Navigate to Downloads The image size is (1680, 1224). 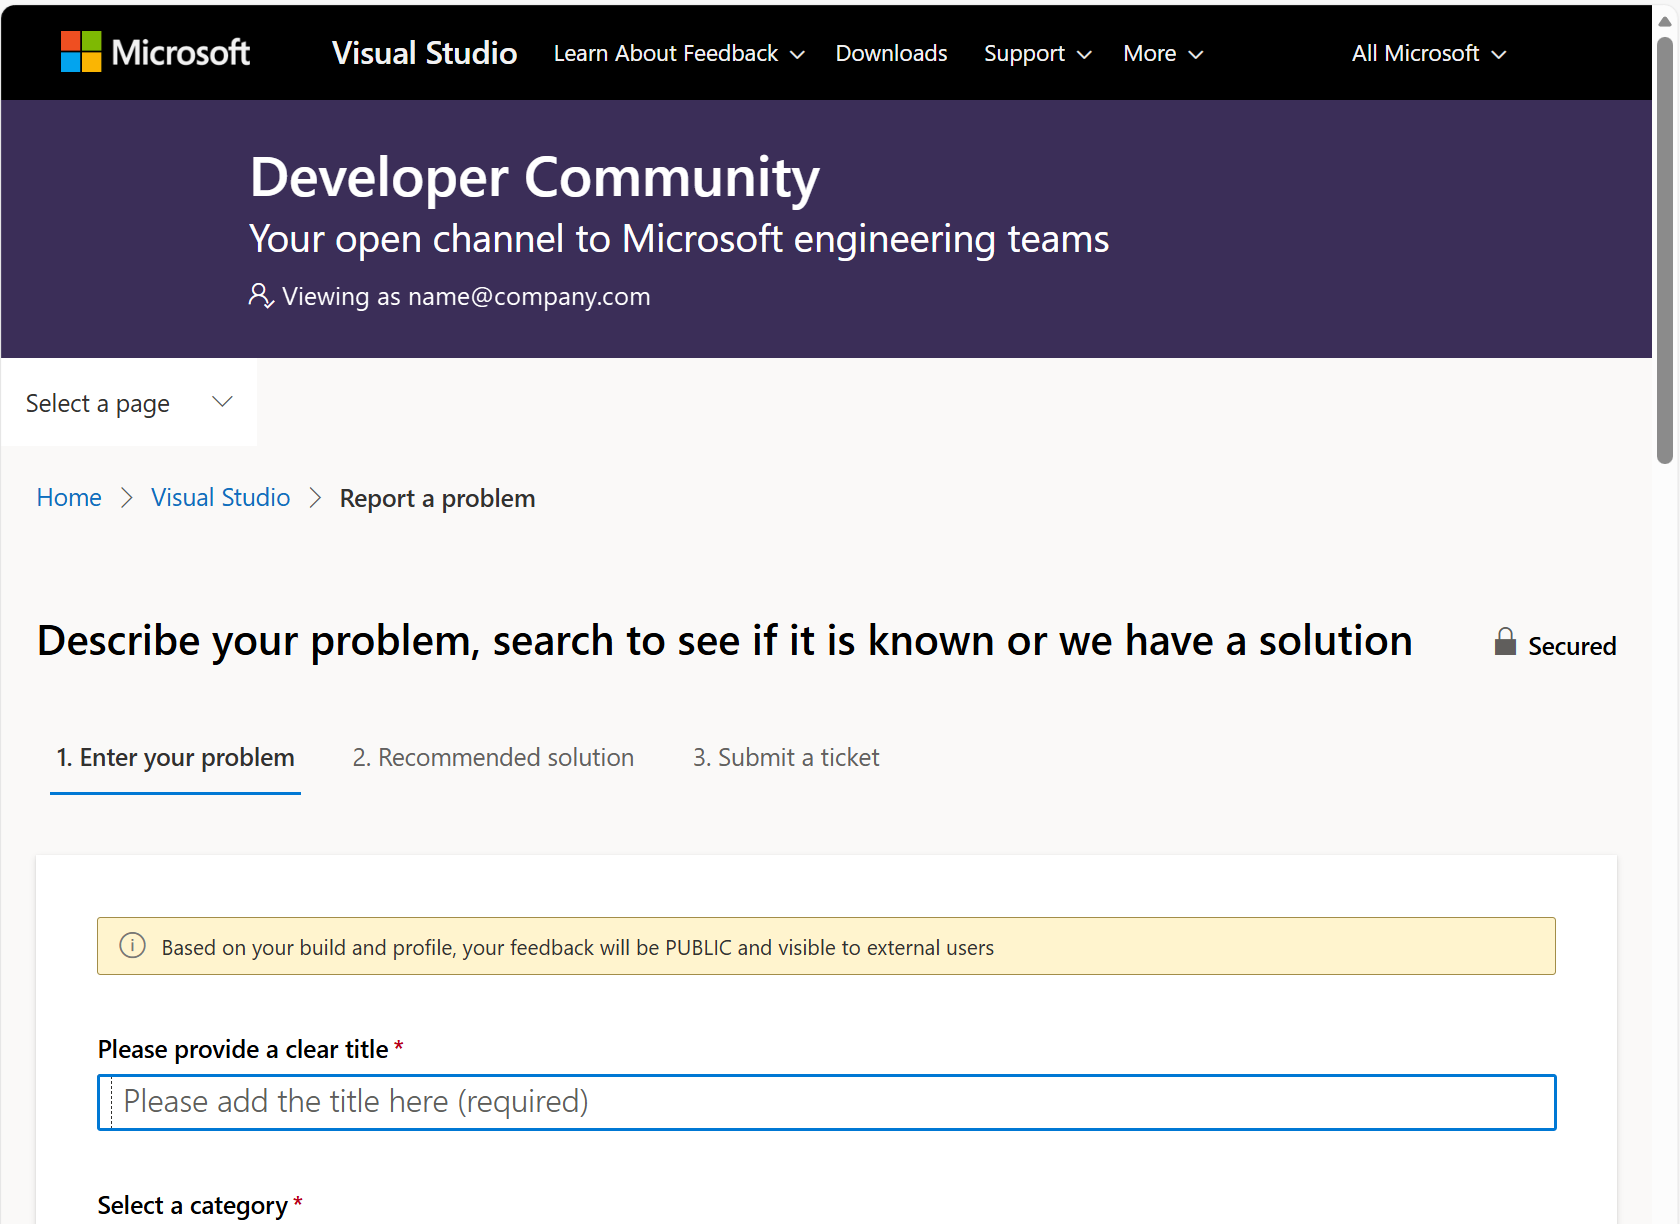(891, 53)
